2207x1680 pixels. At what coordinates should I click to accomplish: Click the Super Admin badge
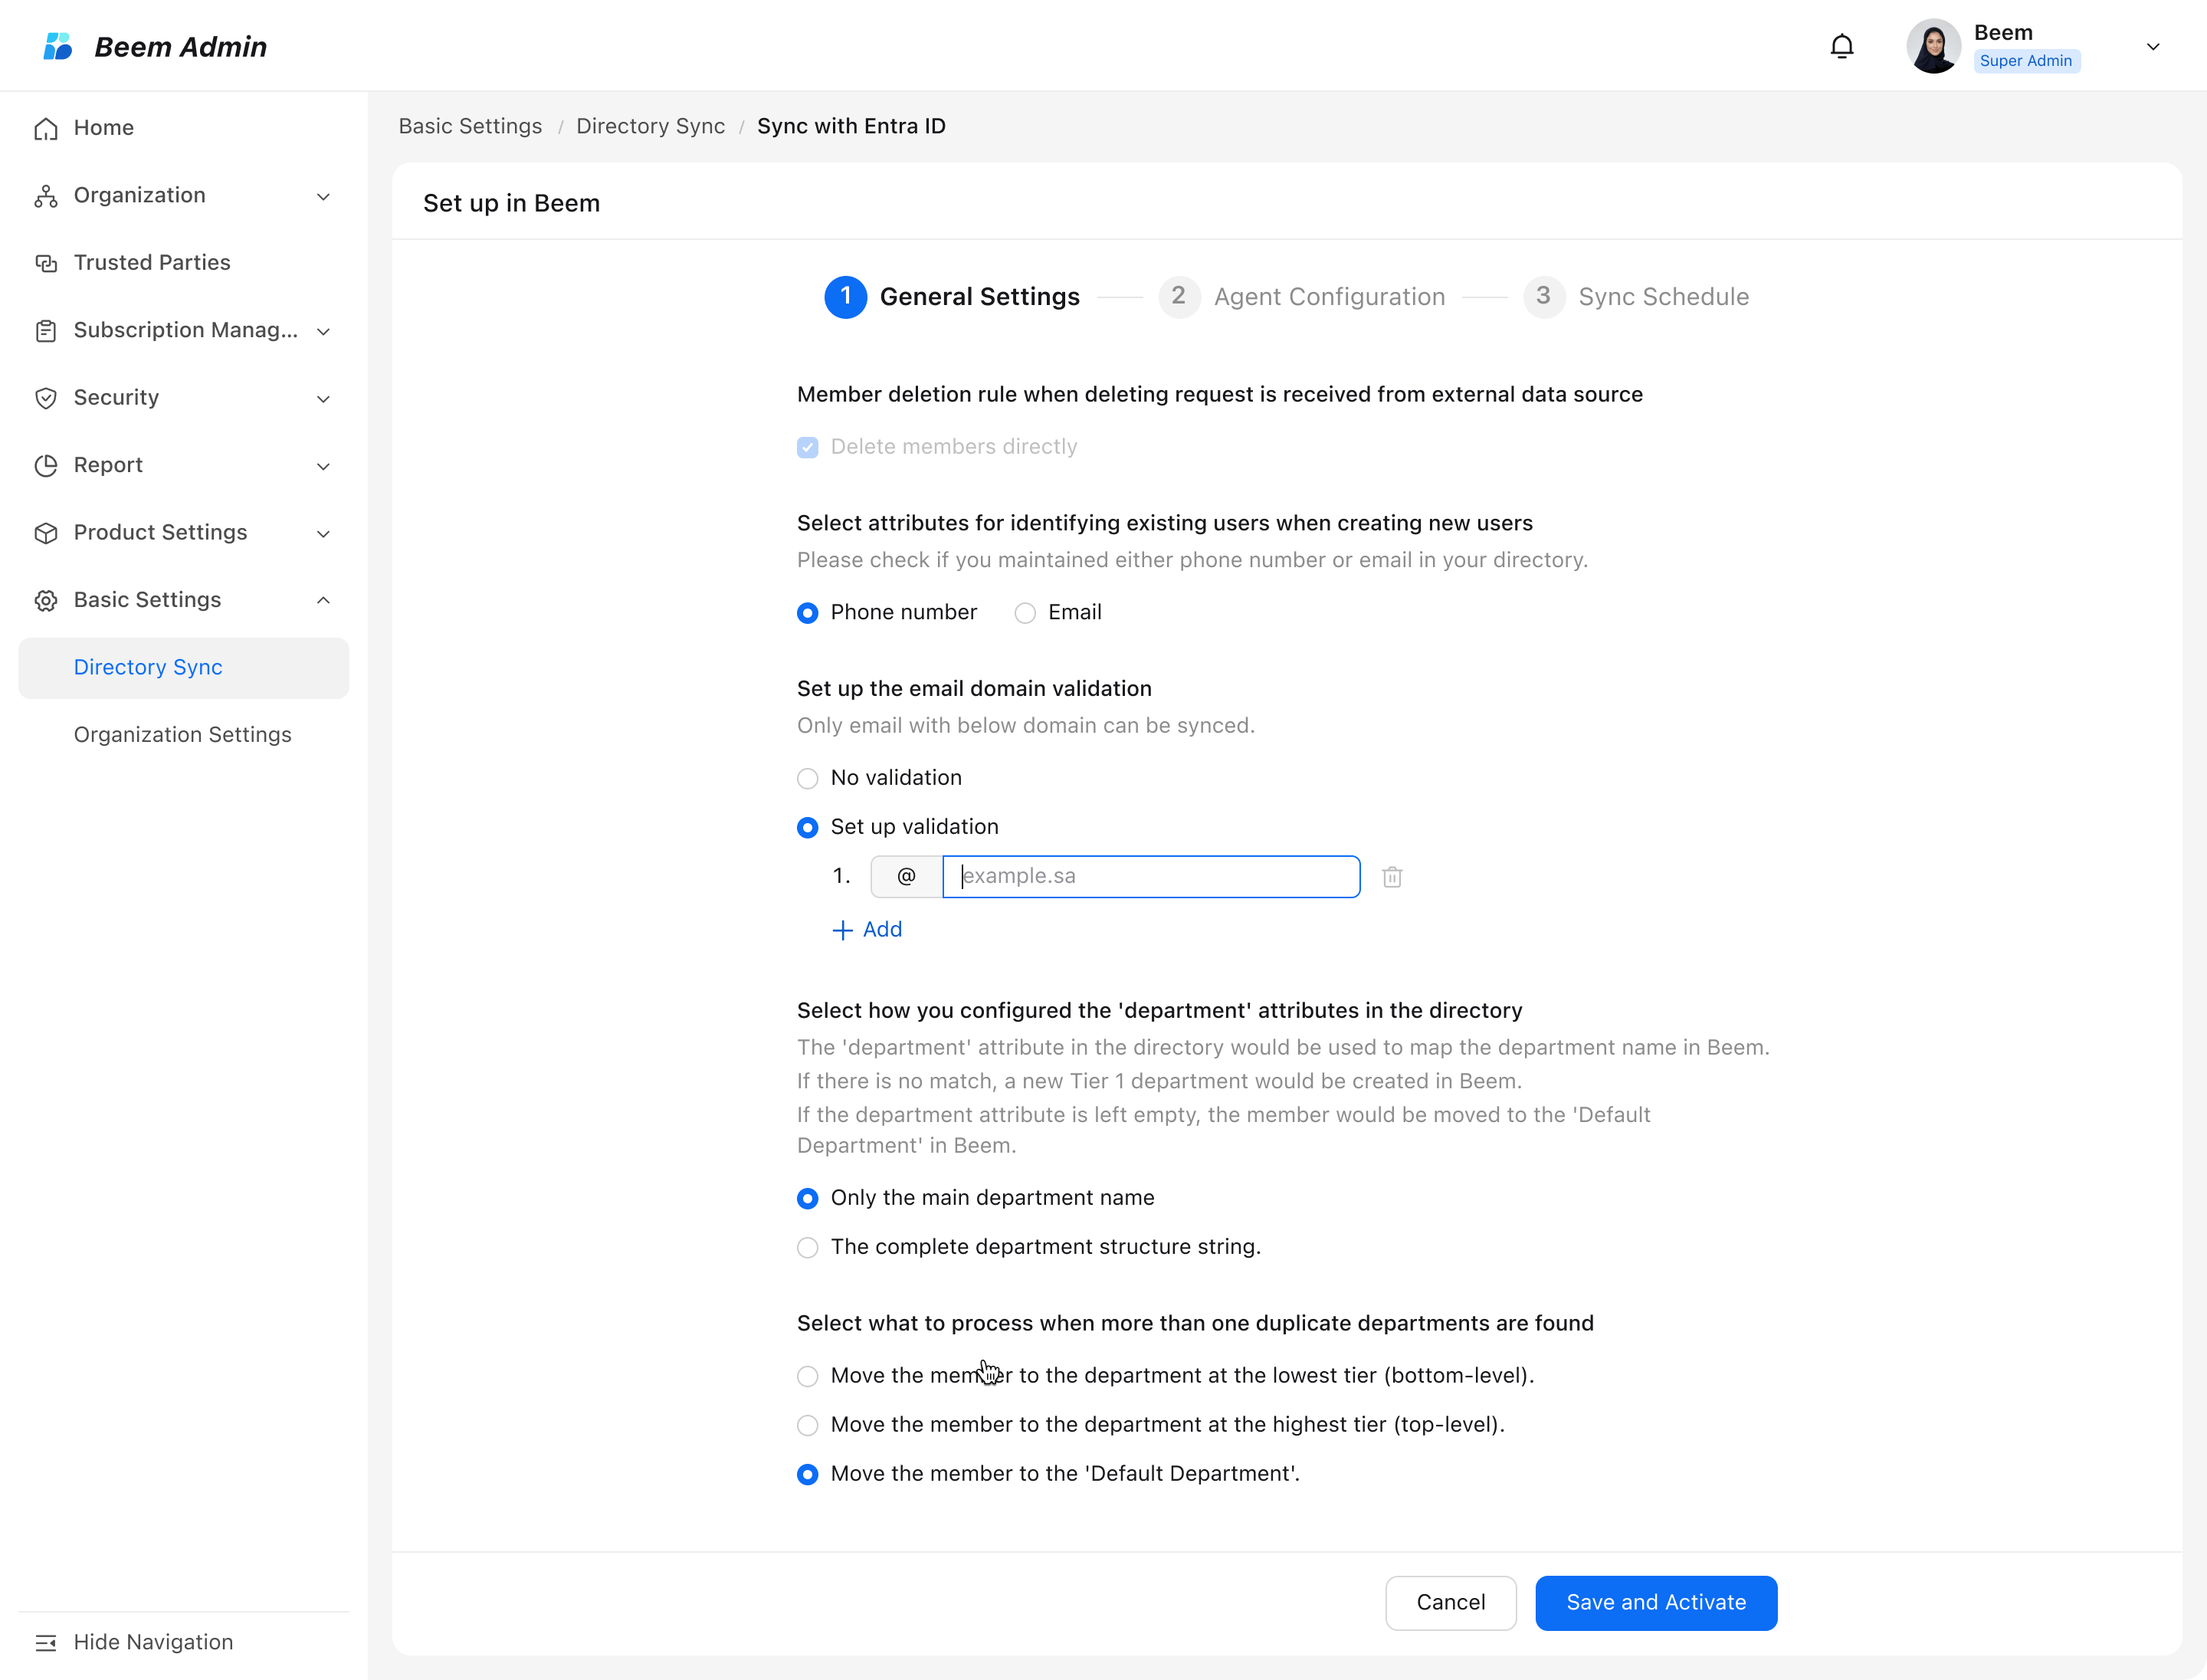2026,61
